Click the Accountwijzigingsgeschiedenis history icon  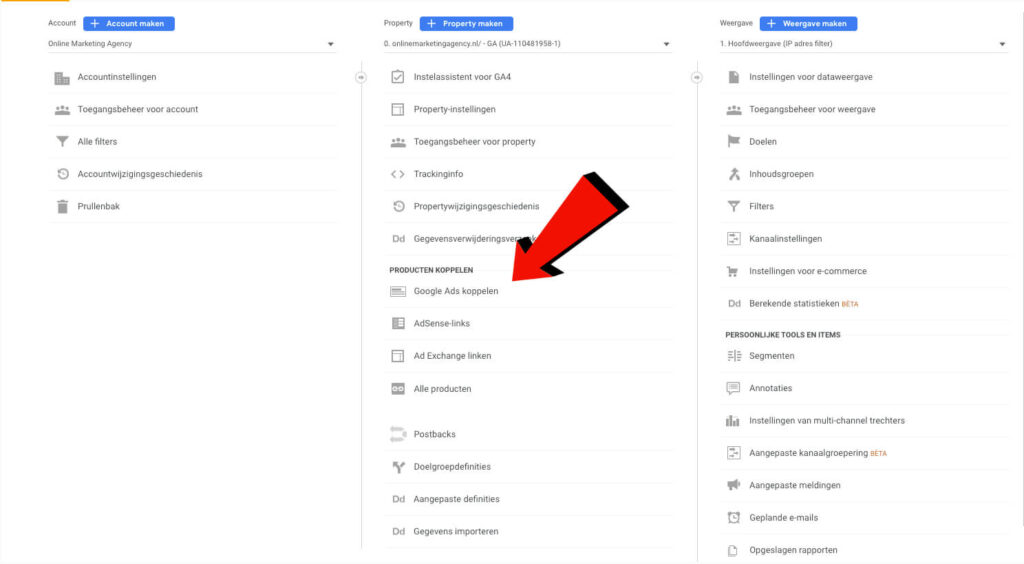coord(63,174)
